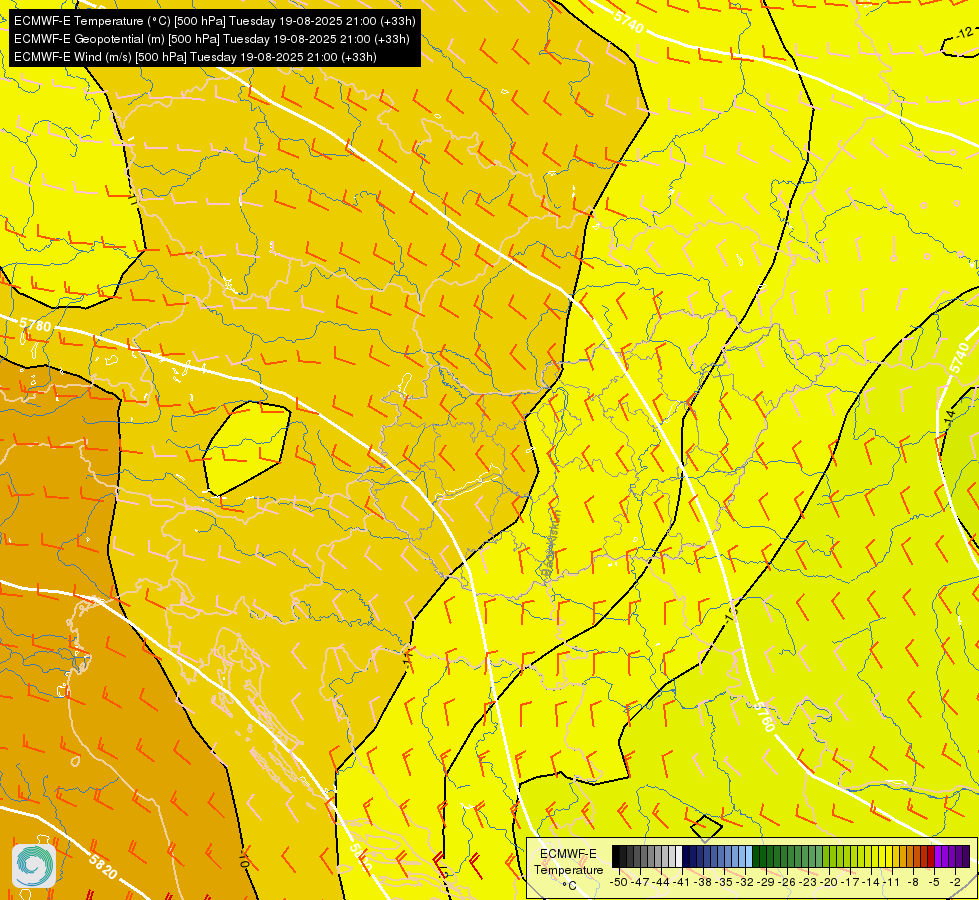
Task: Click the -14 isotherm label
Action: point(949,417)
